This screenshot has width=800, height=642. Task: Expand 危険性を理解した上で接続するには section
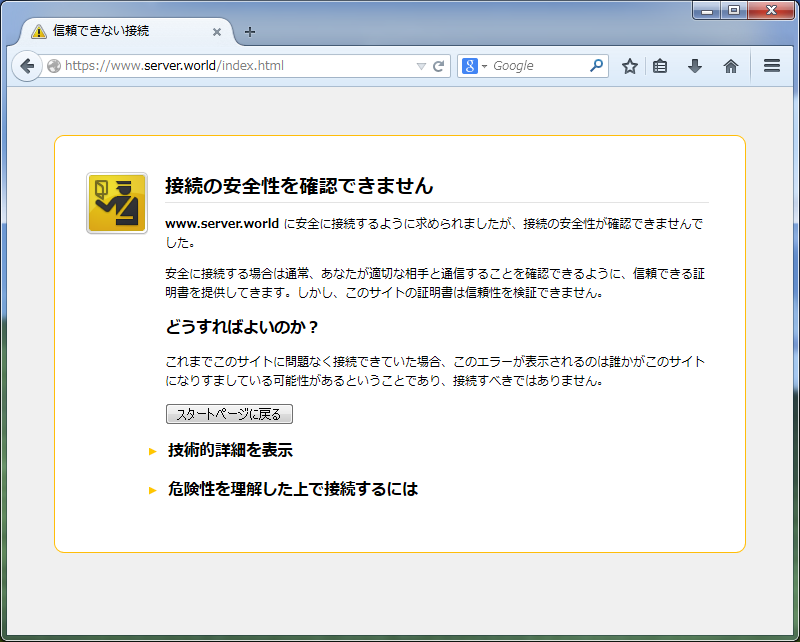tap(293, 489)
